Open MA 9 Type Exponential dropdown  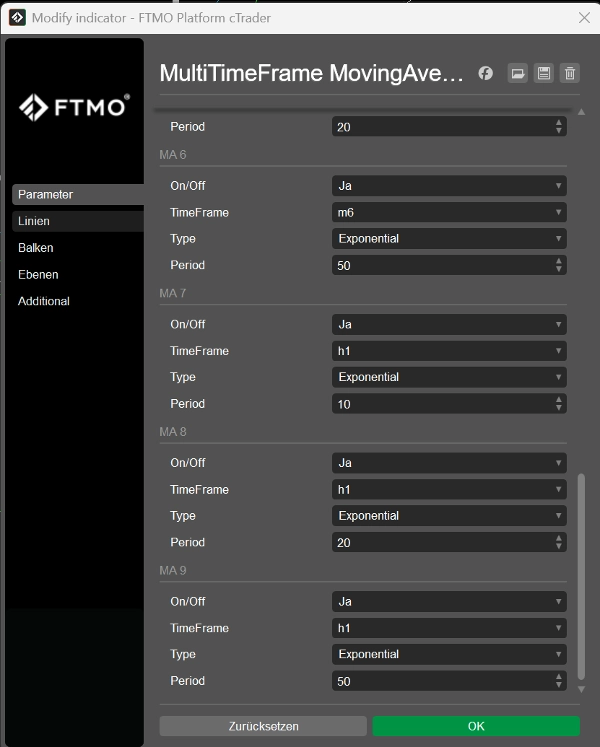tap(449, 655)
